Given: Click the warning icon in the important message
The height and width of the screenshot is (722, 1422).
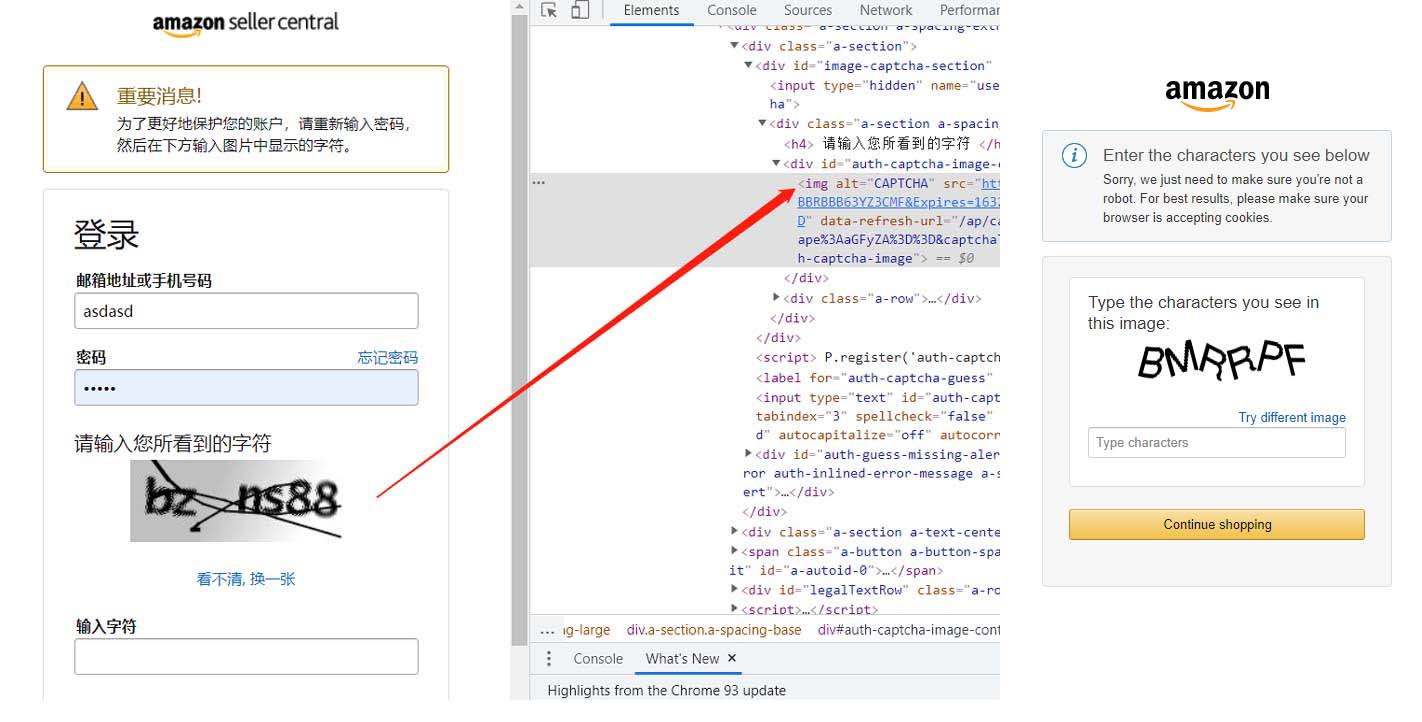Looking at the screenshot, I should pyautogui.click(x=82, y=97).
